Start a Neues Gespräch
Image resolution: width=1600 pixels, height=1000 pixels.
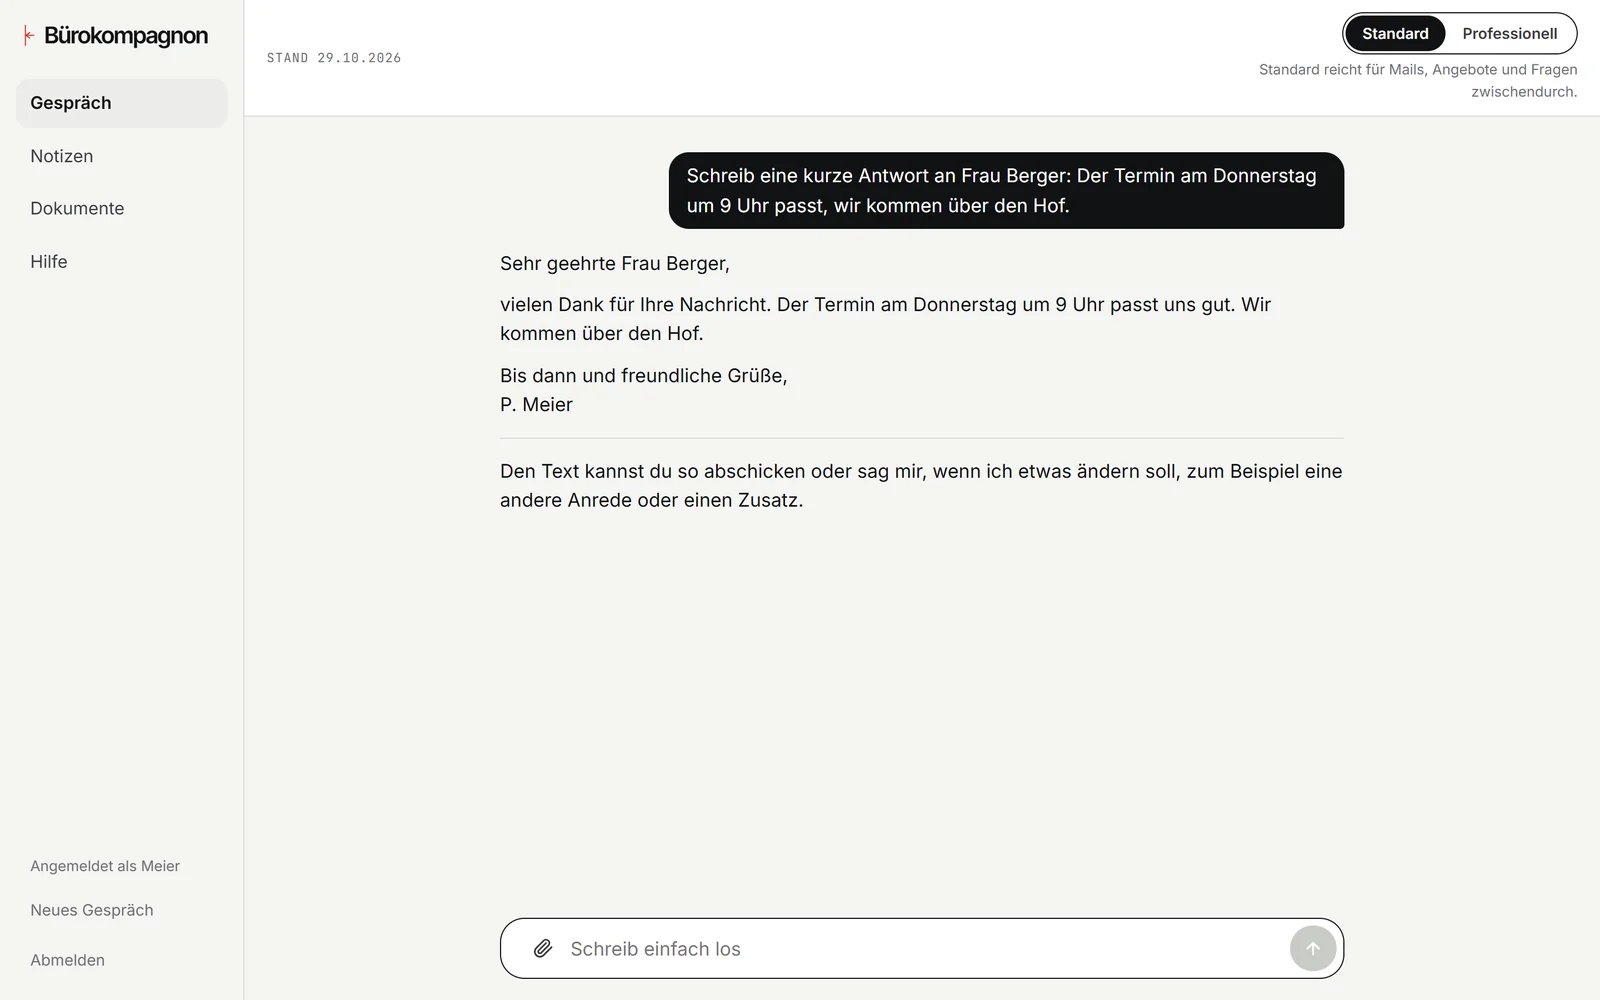[92, 910]
